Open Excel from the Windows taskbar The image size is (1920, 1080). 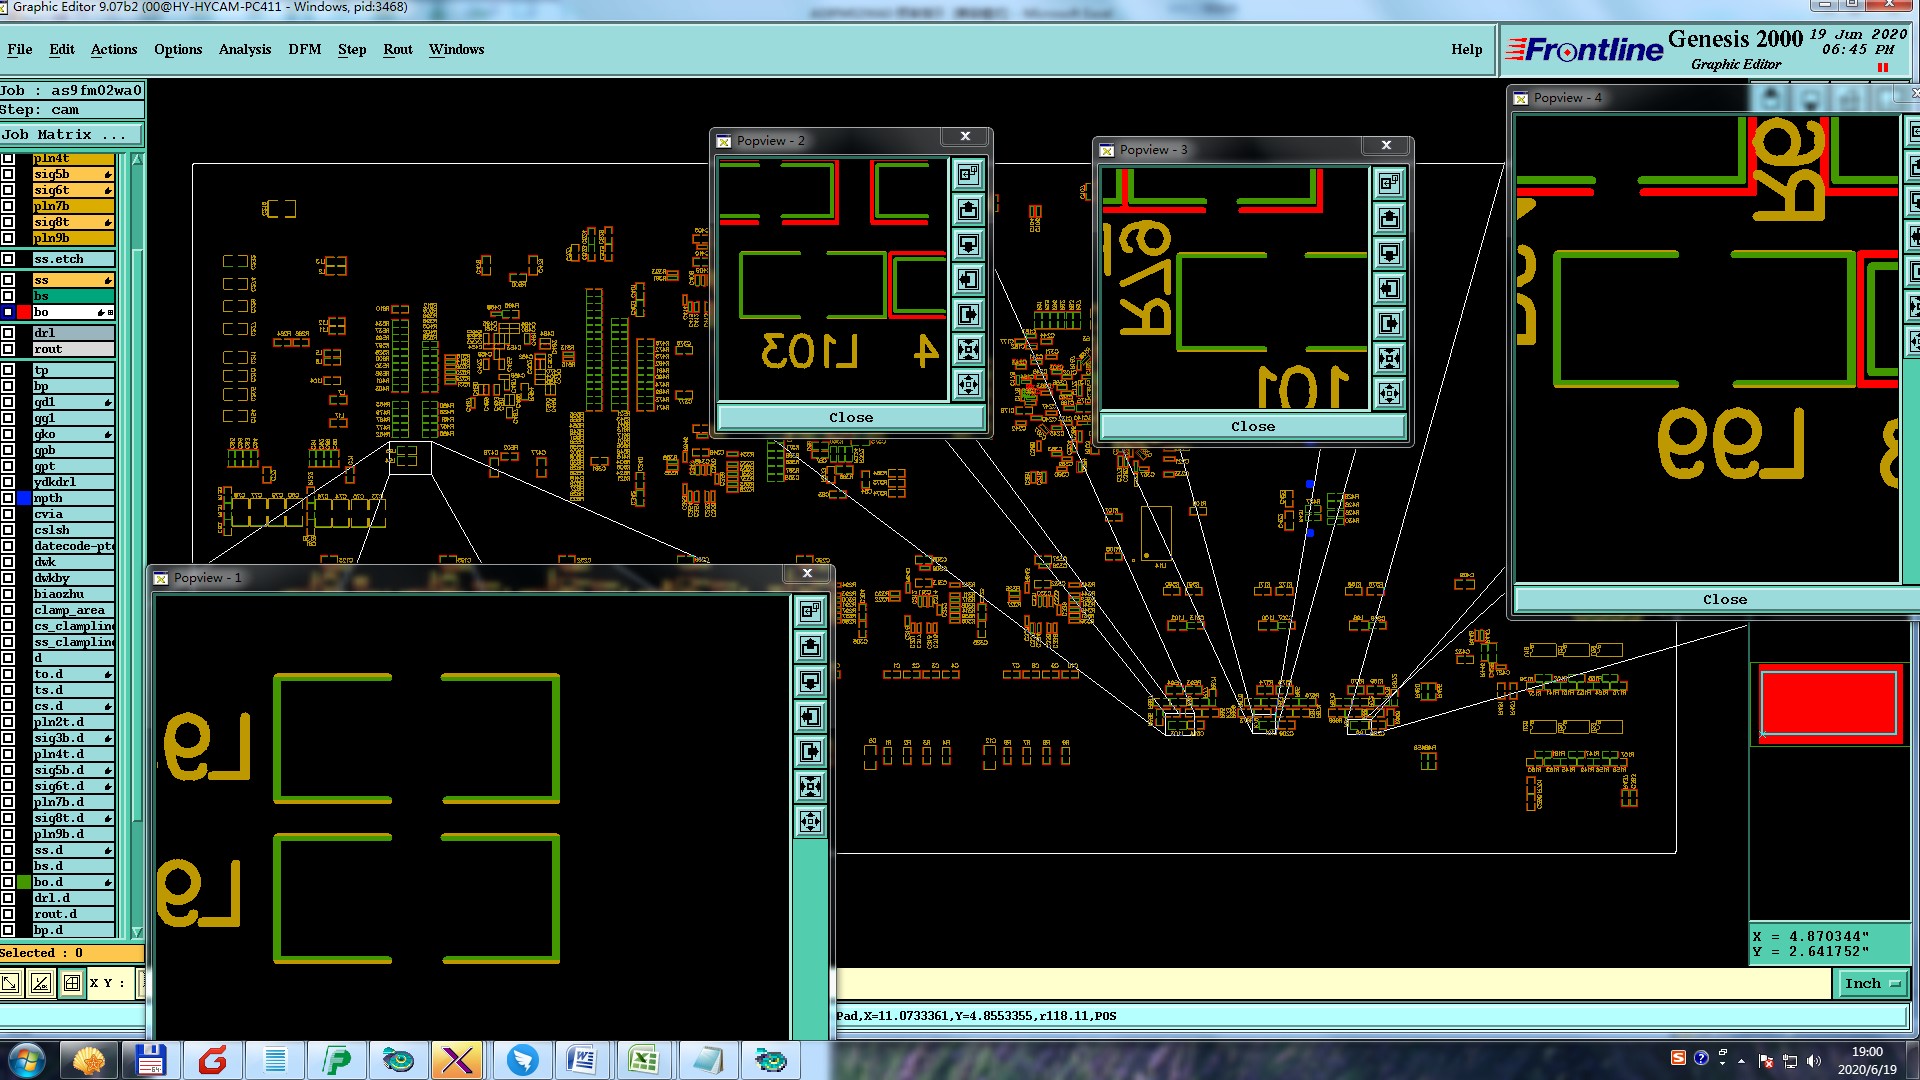643,1060
